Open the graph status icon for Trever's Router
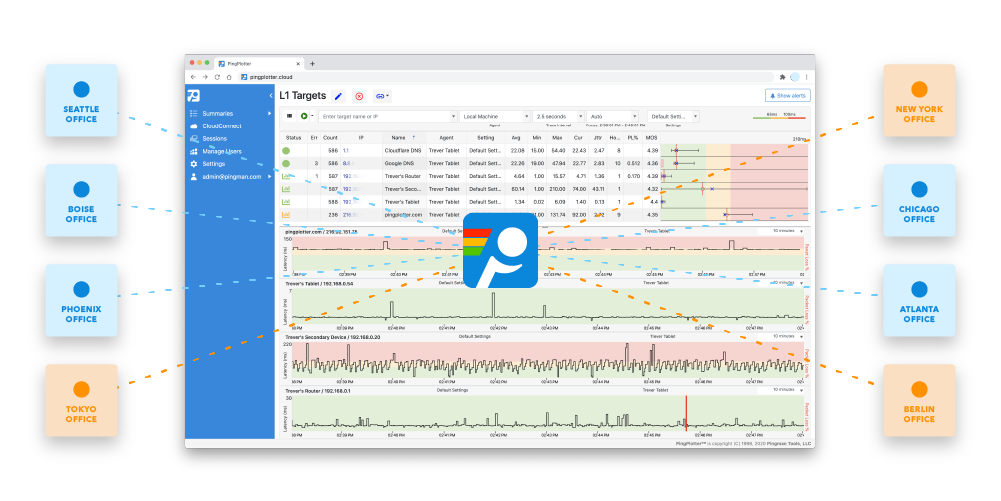 [x=286, y=175]
